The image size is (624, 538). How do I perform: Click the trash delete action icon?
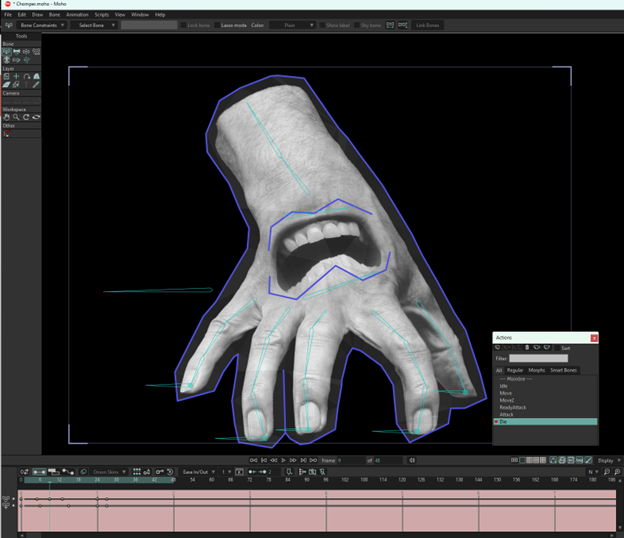pyautogui.click(x=527, y=348)
